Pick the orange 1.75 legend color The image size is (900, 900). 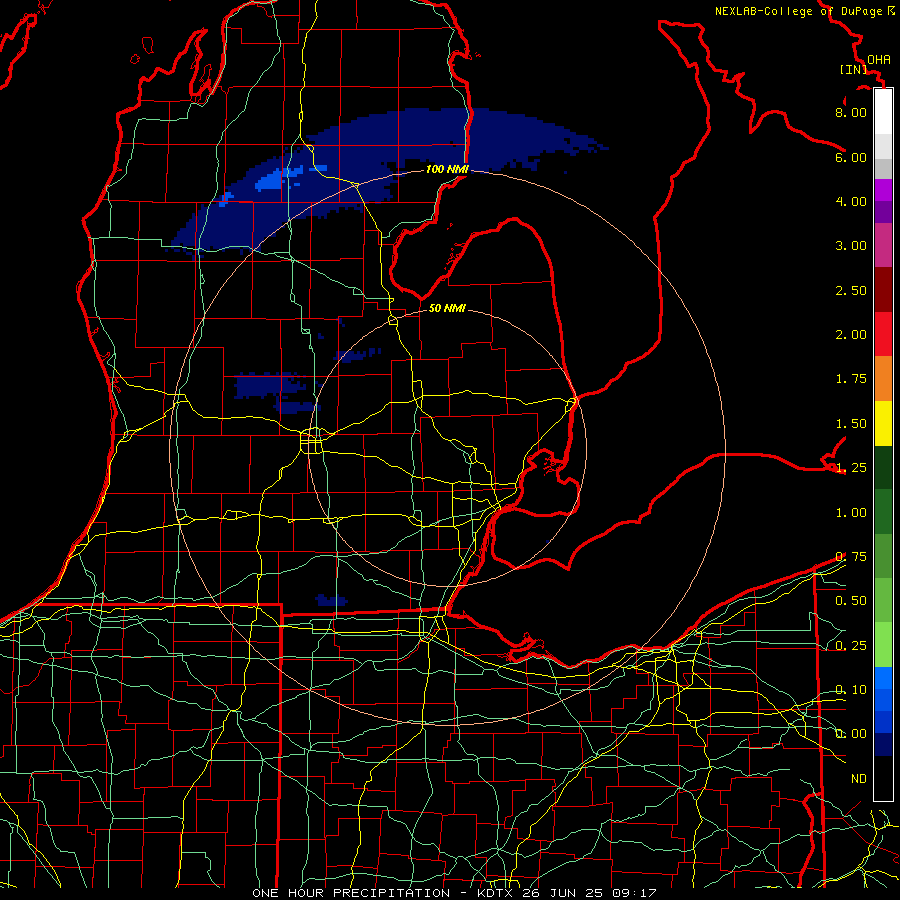(883, 378)
